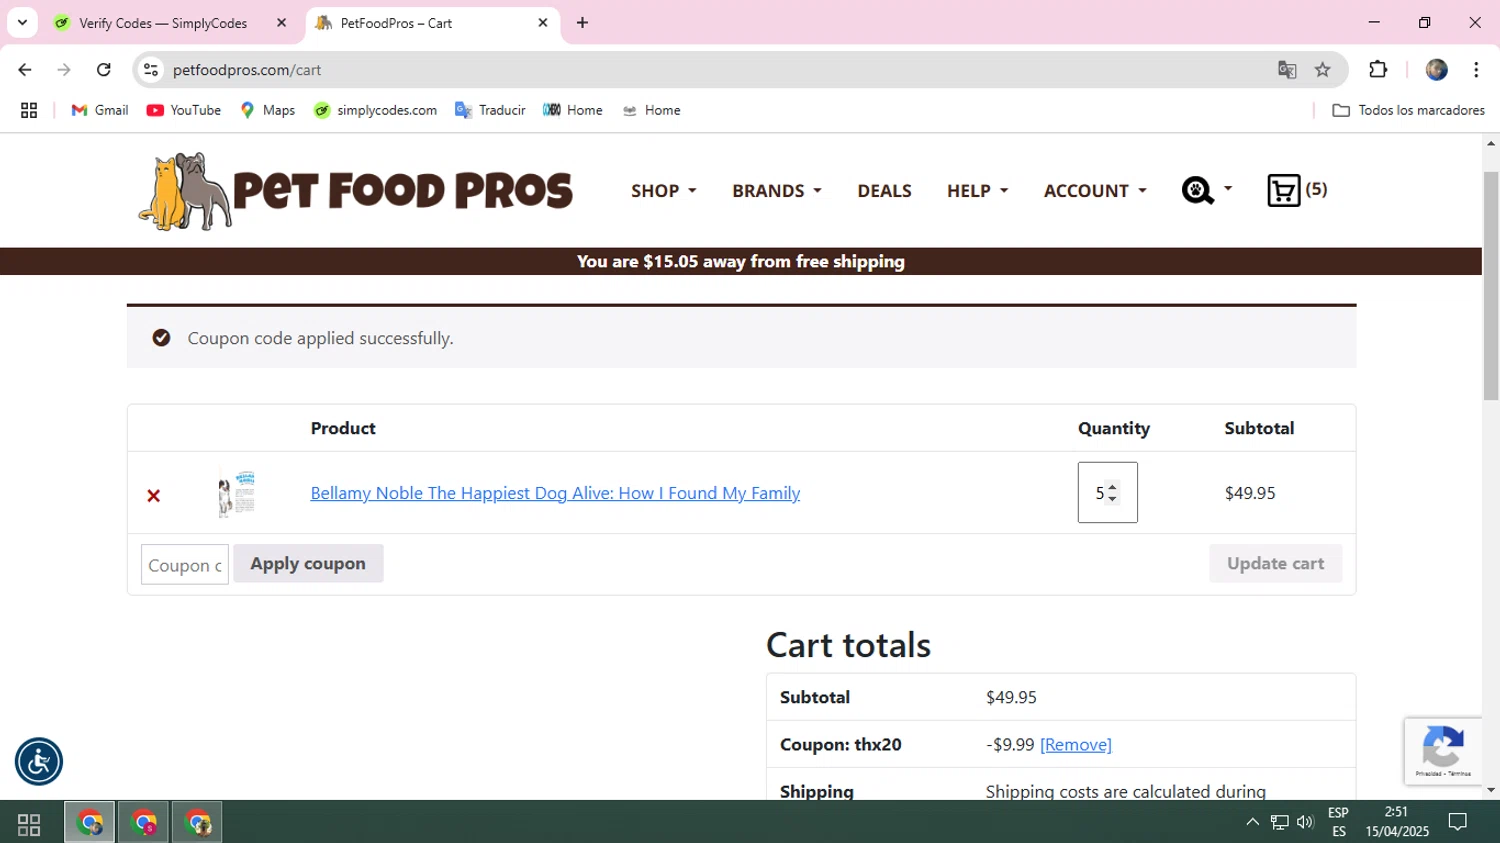Click the reCAPTCHA badge
Screen dimensions: 1500x843
[x=1442, y=751]
